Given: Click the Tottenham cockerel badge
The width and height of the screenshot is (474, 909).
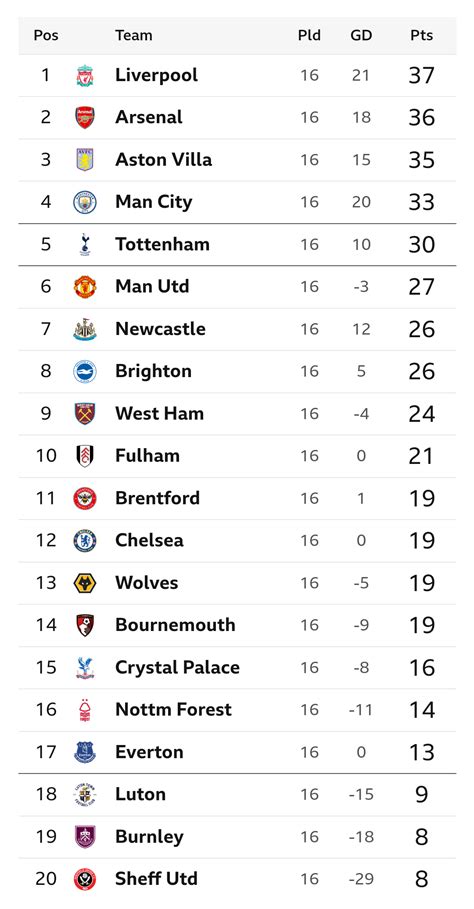Looking at the screenshot, I should [85, 245].
